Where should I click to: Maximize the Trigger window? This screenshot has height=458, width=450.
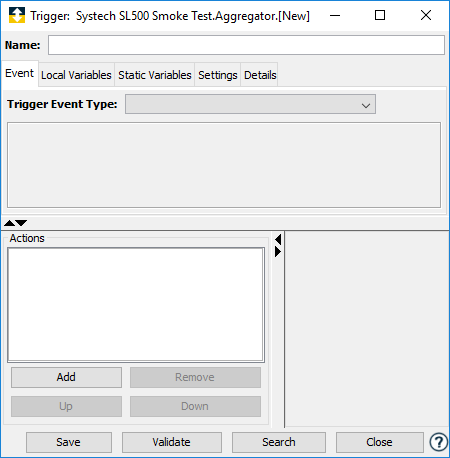click(x=380, y=15)
